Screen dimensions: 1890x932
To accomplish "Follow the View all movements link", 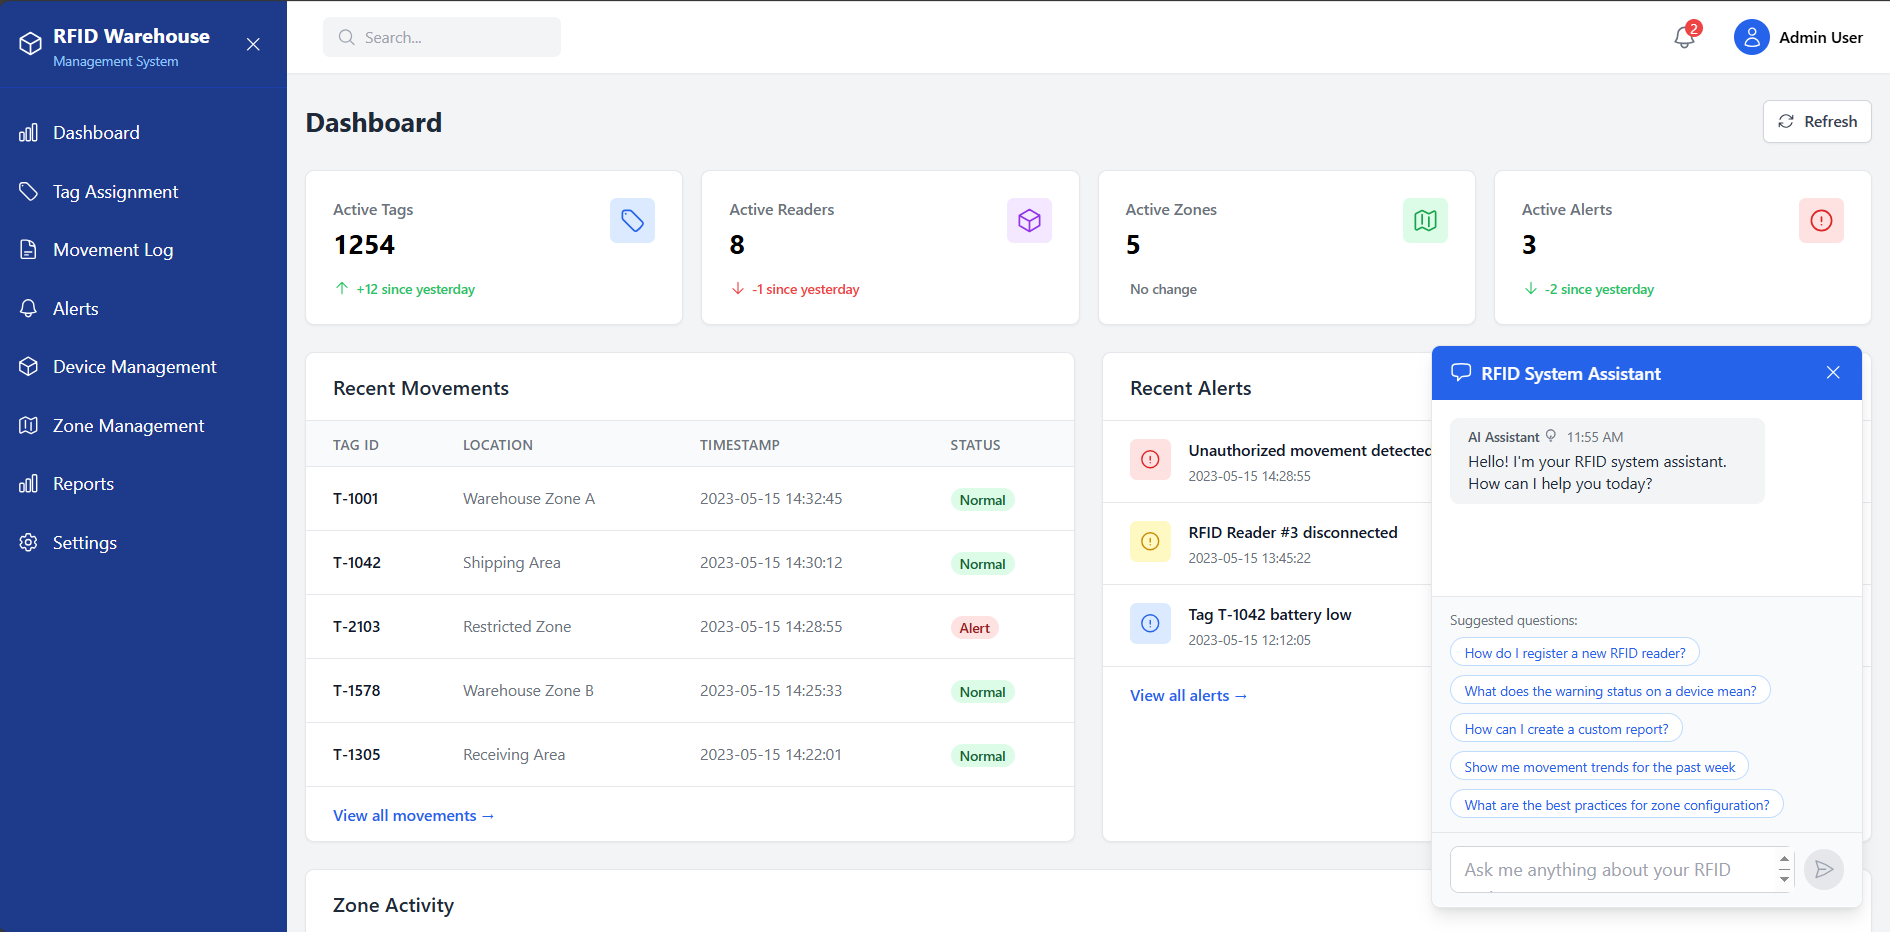I will coord(413,816).
